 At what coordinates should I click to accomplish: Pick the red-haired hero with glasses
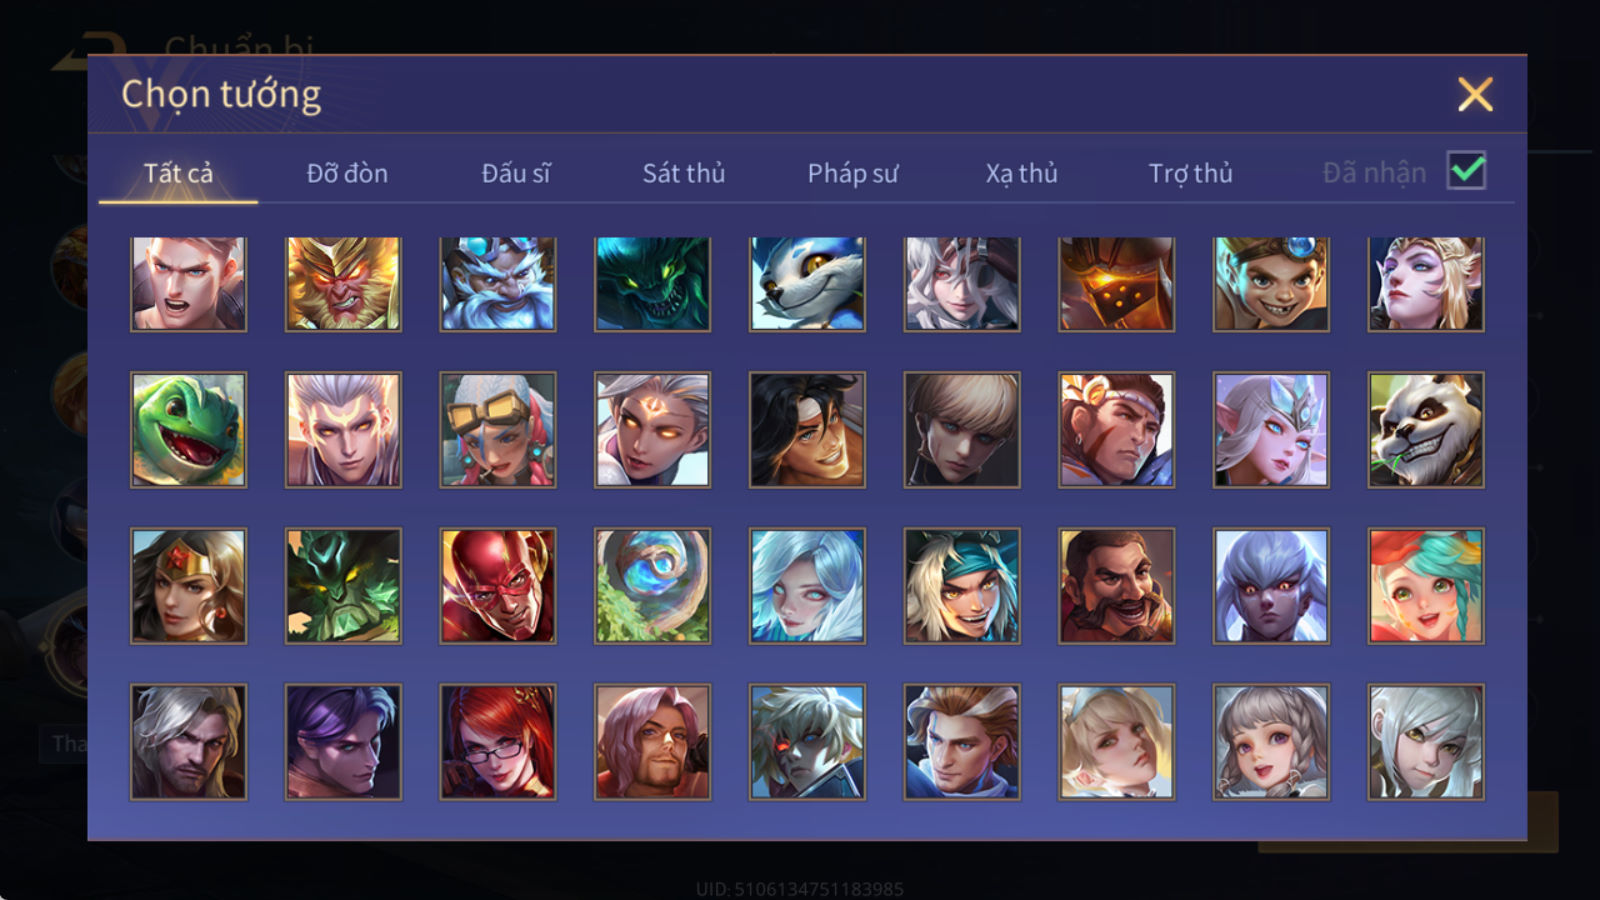[498, 742]
